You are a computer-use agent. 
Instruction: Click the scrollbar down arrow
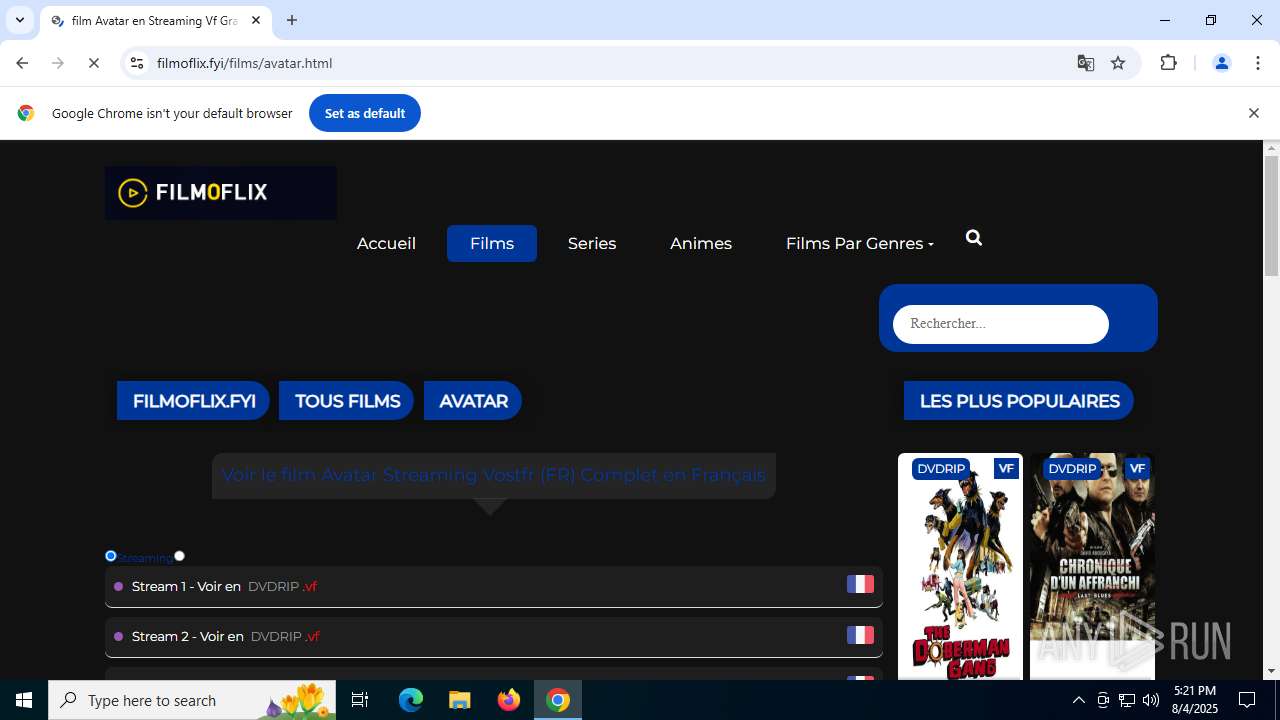coord(1272,671)
